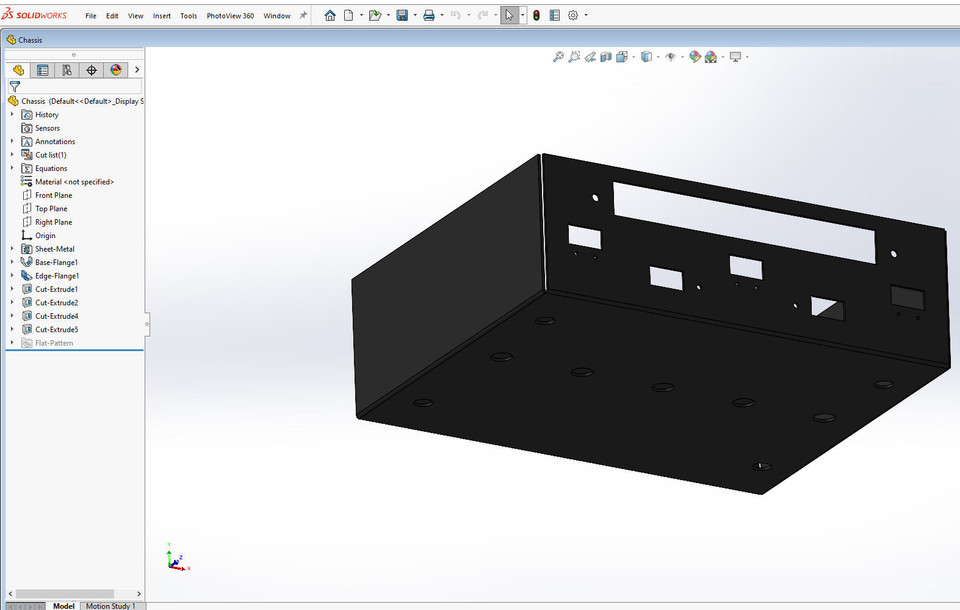The height and width of the screenshot is (610, 960).
Task: Open SOLIDWORKS Options via the gear icon
Action: (571, 15)
